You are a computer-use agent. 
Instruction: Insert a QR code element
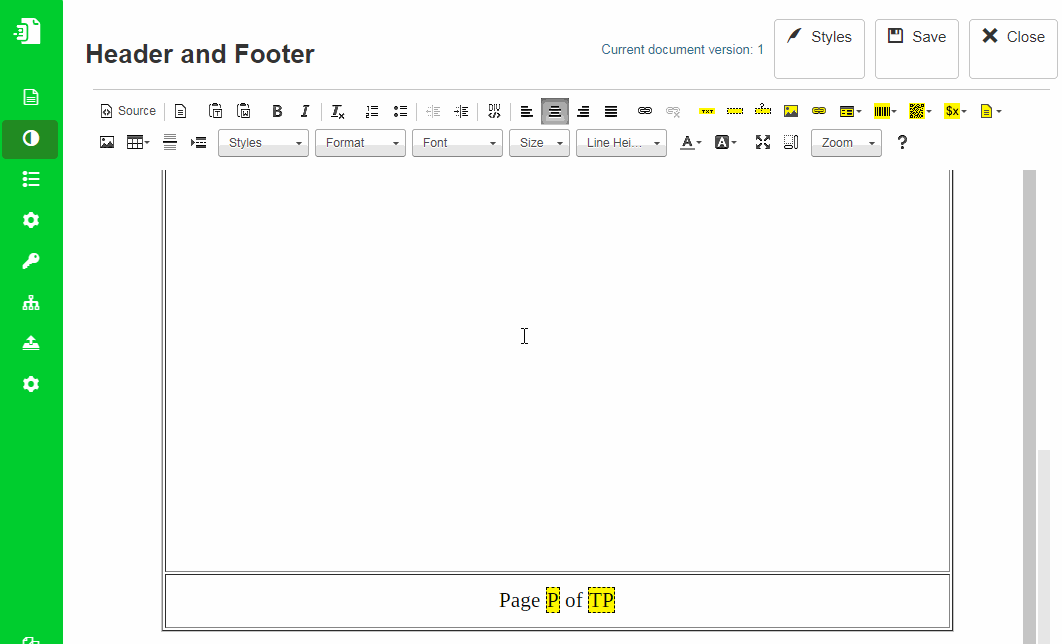[916, 111]
